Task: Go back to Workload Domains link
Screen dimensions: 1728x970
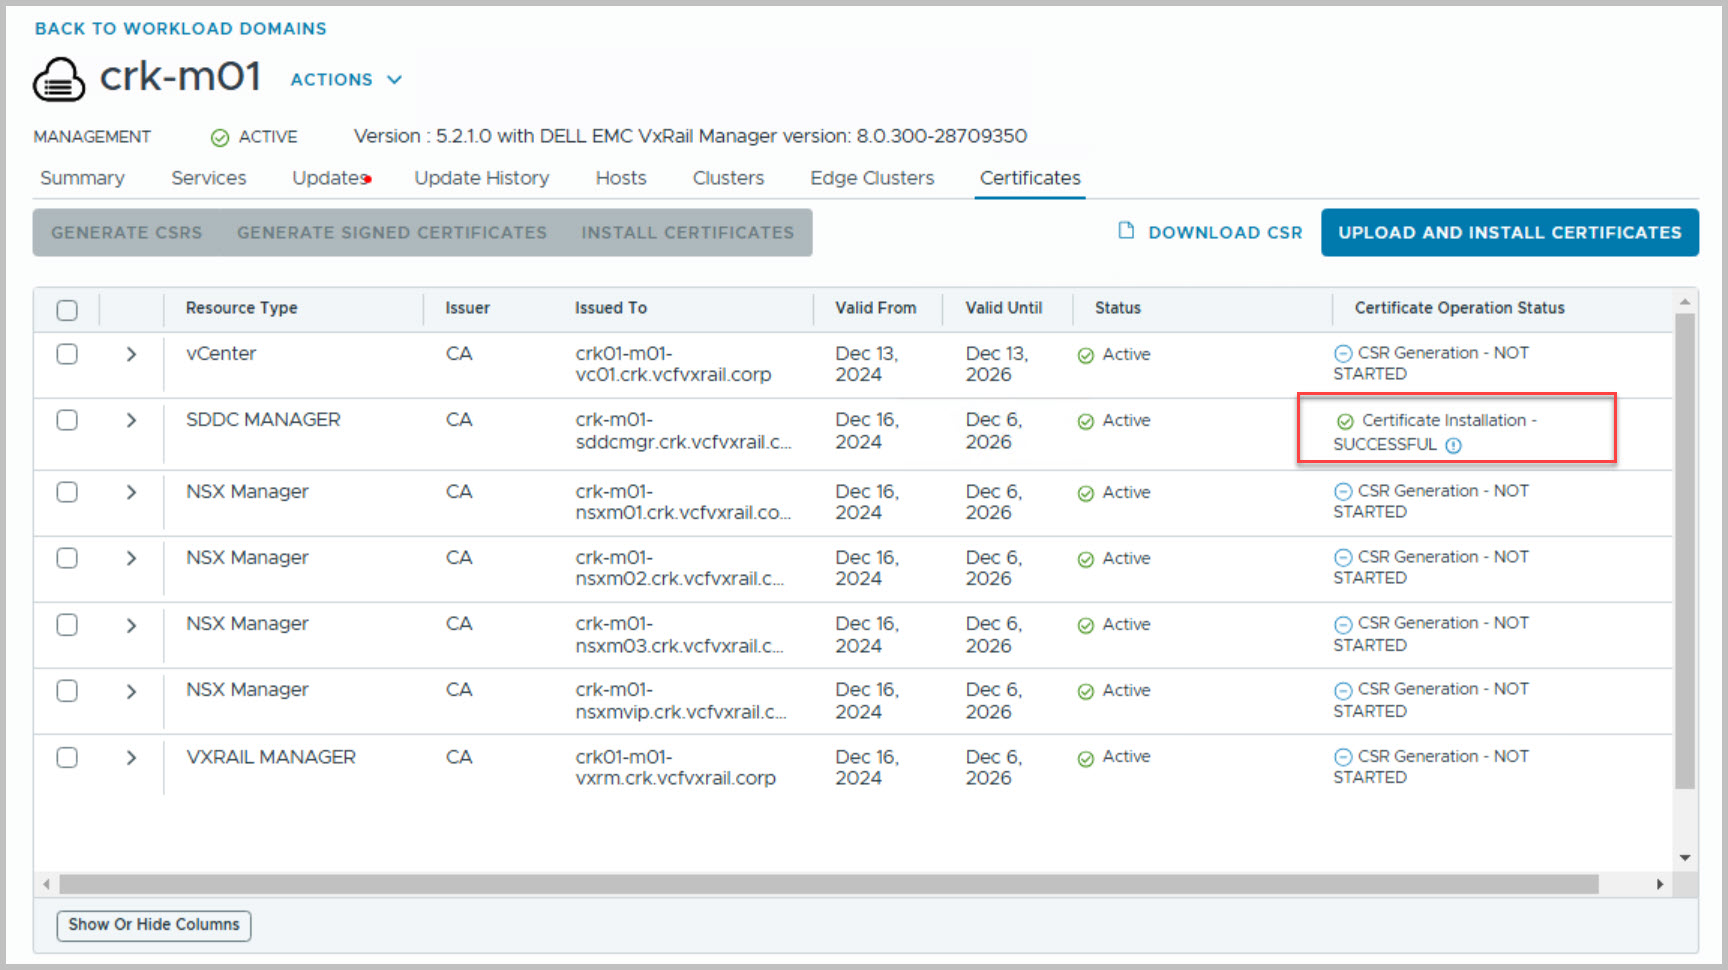Action: coord(180,29)
